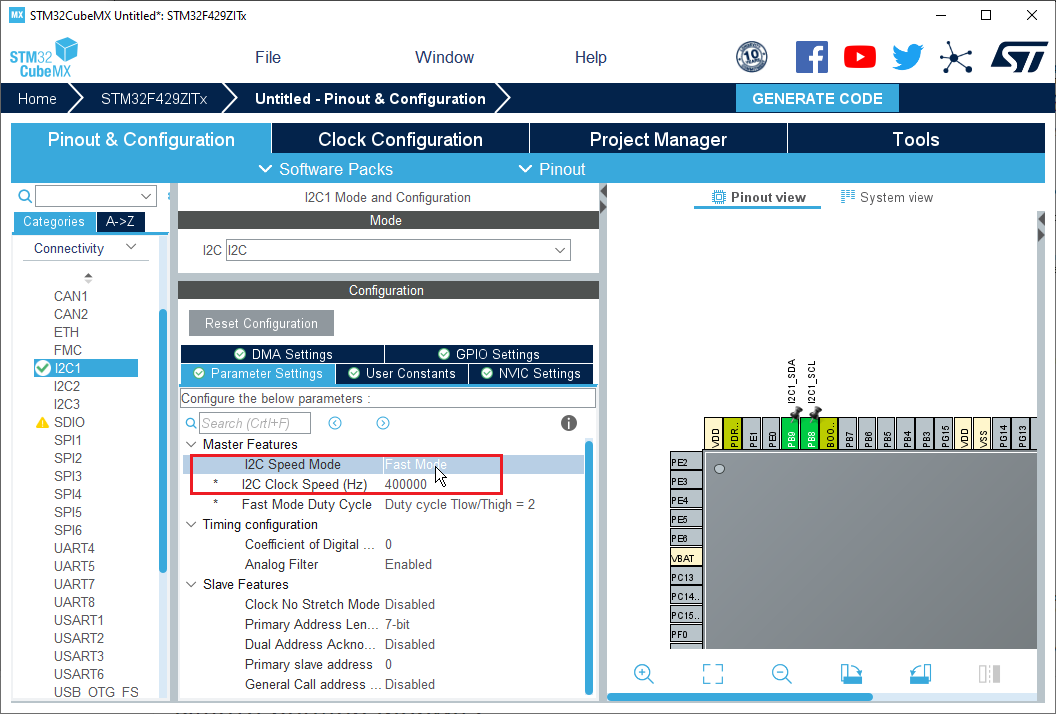This screenshot has width=1056, height=714.
Task: Select CAN1 in the peripheral list
Action: (71, 296)
